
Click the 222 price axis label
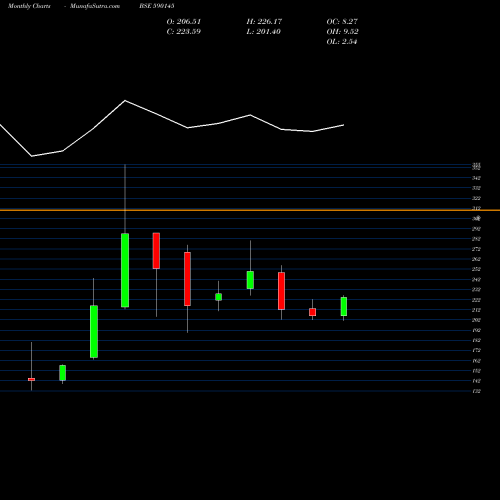476,300
